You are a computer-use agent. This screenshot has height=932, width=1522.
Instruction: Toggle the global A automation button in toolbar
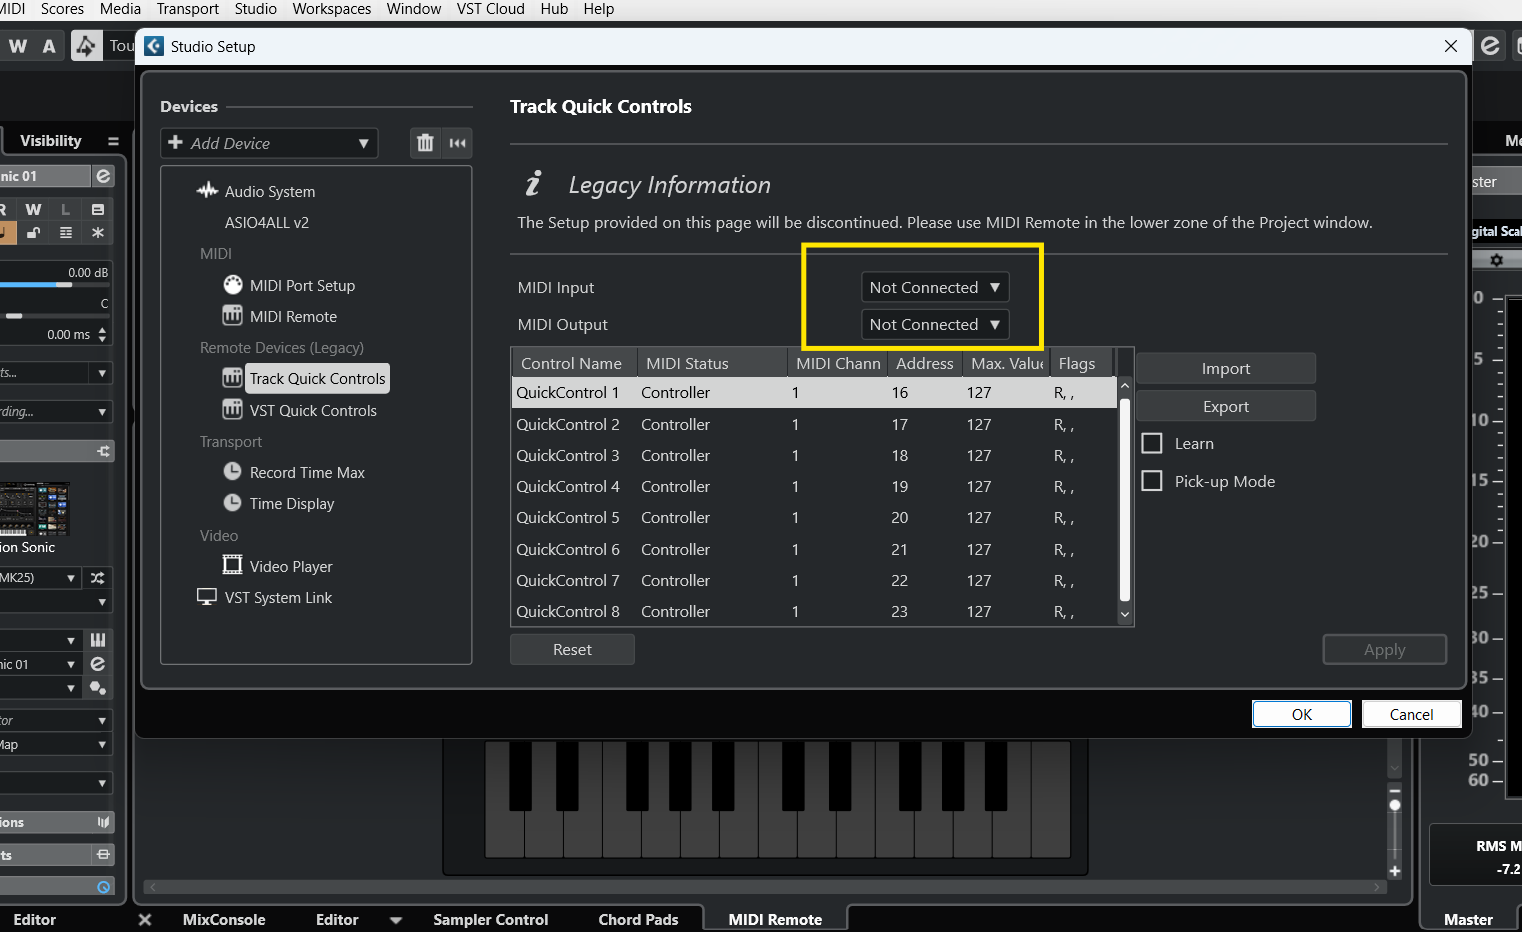pos(49,46)
